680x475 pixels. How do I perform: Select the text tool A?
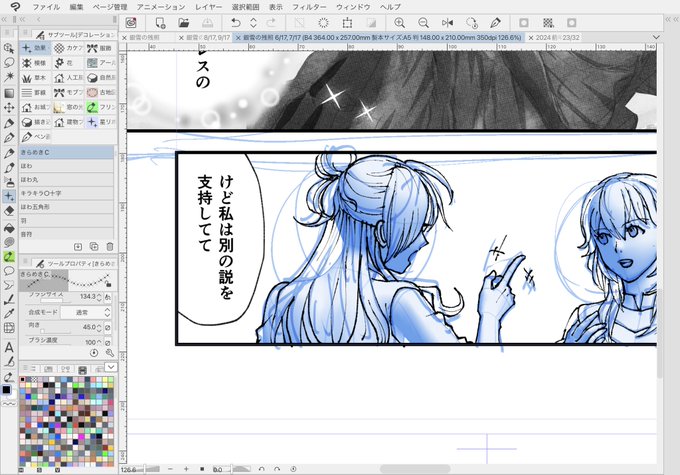[x=9, y=347]
